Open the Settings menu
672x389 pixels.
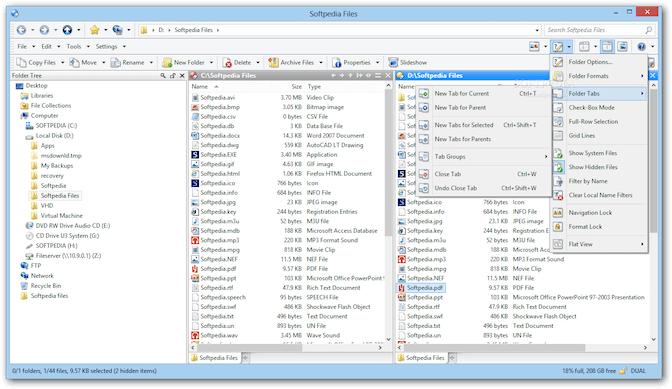click(x=106, y=46)
